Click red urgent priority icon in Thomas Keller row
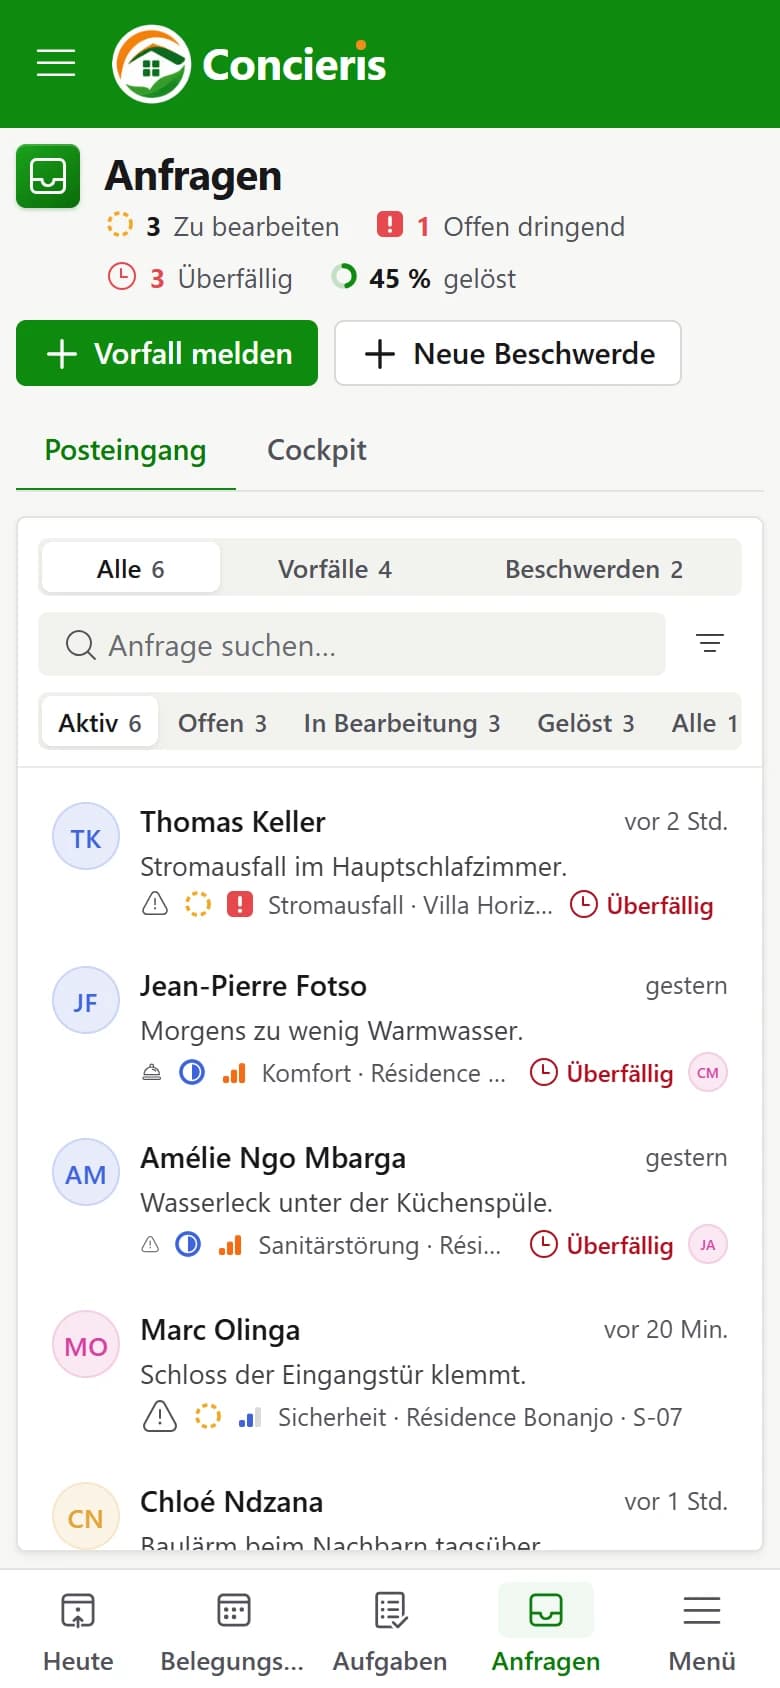The image size is (780, 1688). pyautogui.click(x=240, y=904)
